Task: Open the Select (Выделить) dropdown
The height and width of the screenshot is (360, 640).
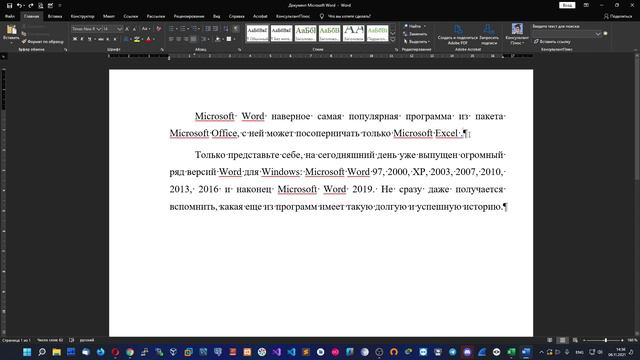Action: click(x=416, y=42)
